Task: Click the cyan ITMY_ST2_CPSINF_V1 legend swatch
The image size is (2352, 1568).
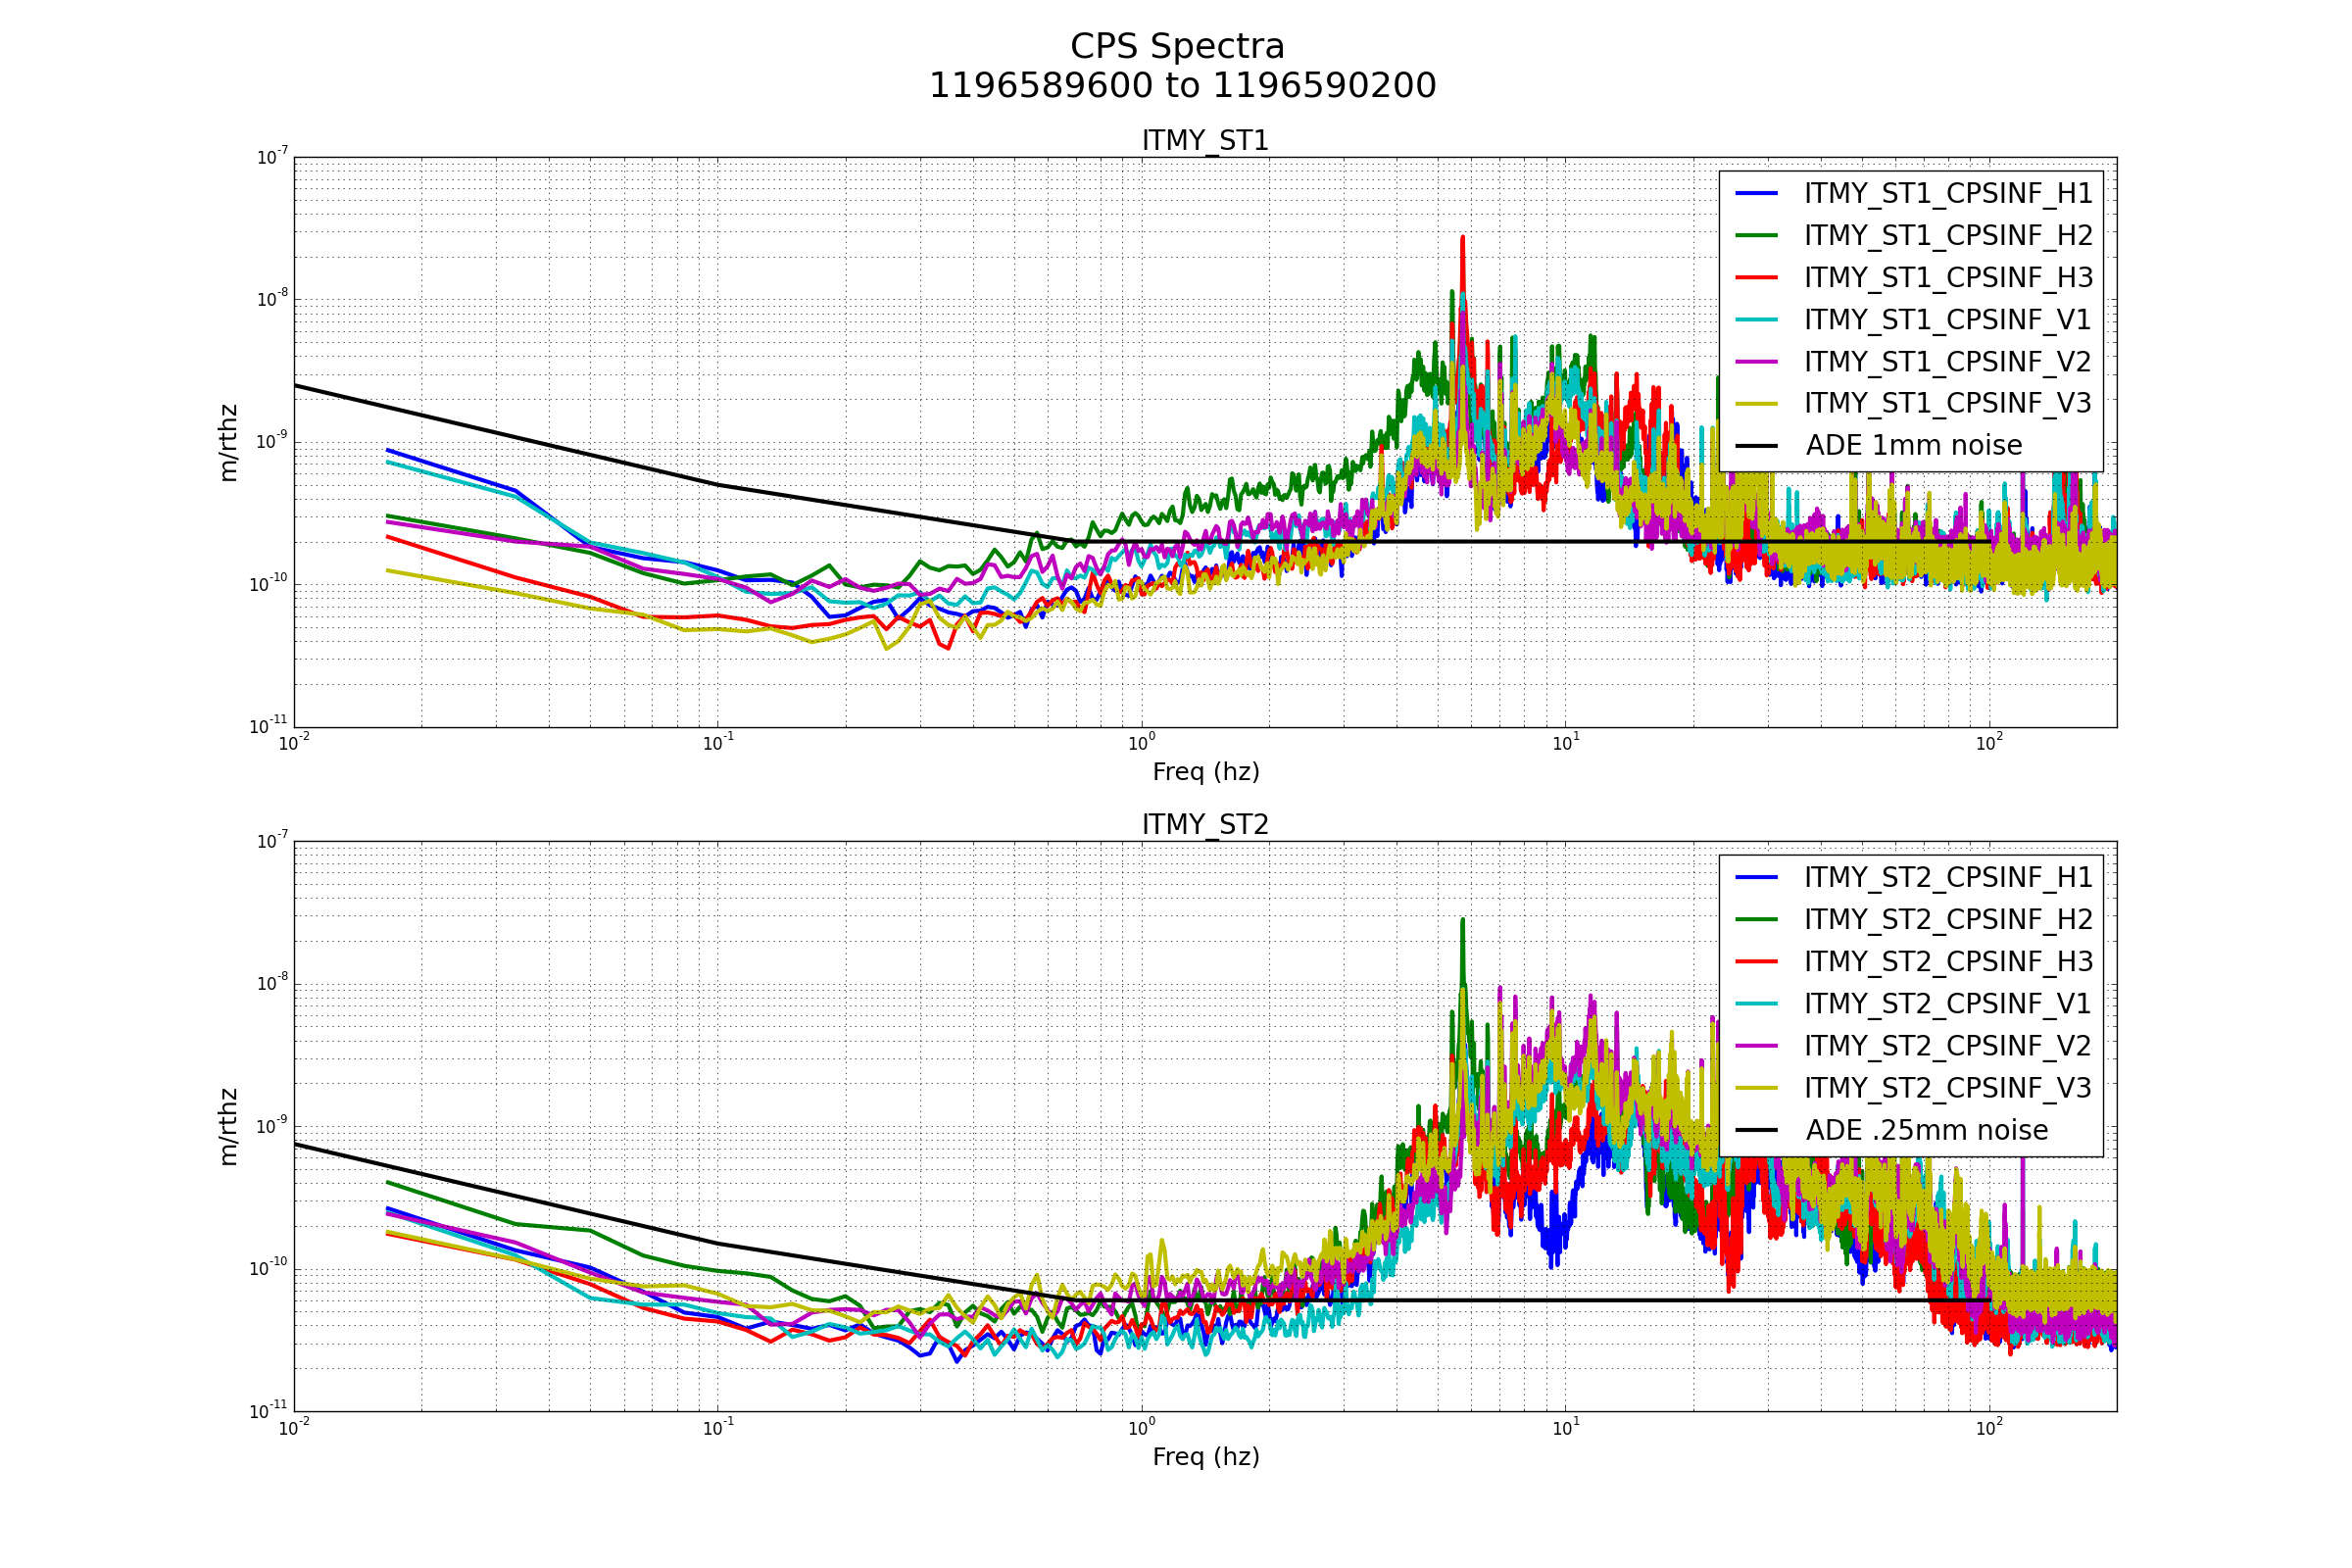Action: (x=1756, y=1003)
